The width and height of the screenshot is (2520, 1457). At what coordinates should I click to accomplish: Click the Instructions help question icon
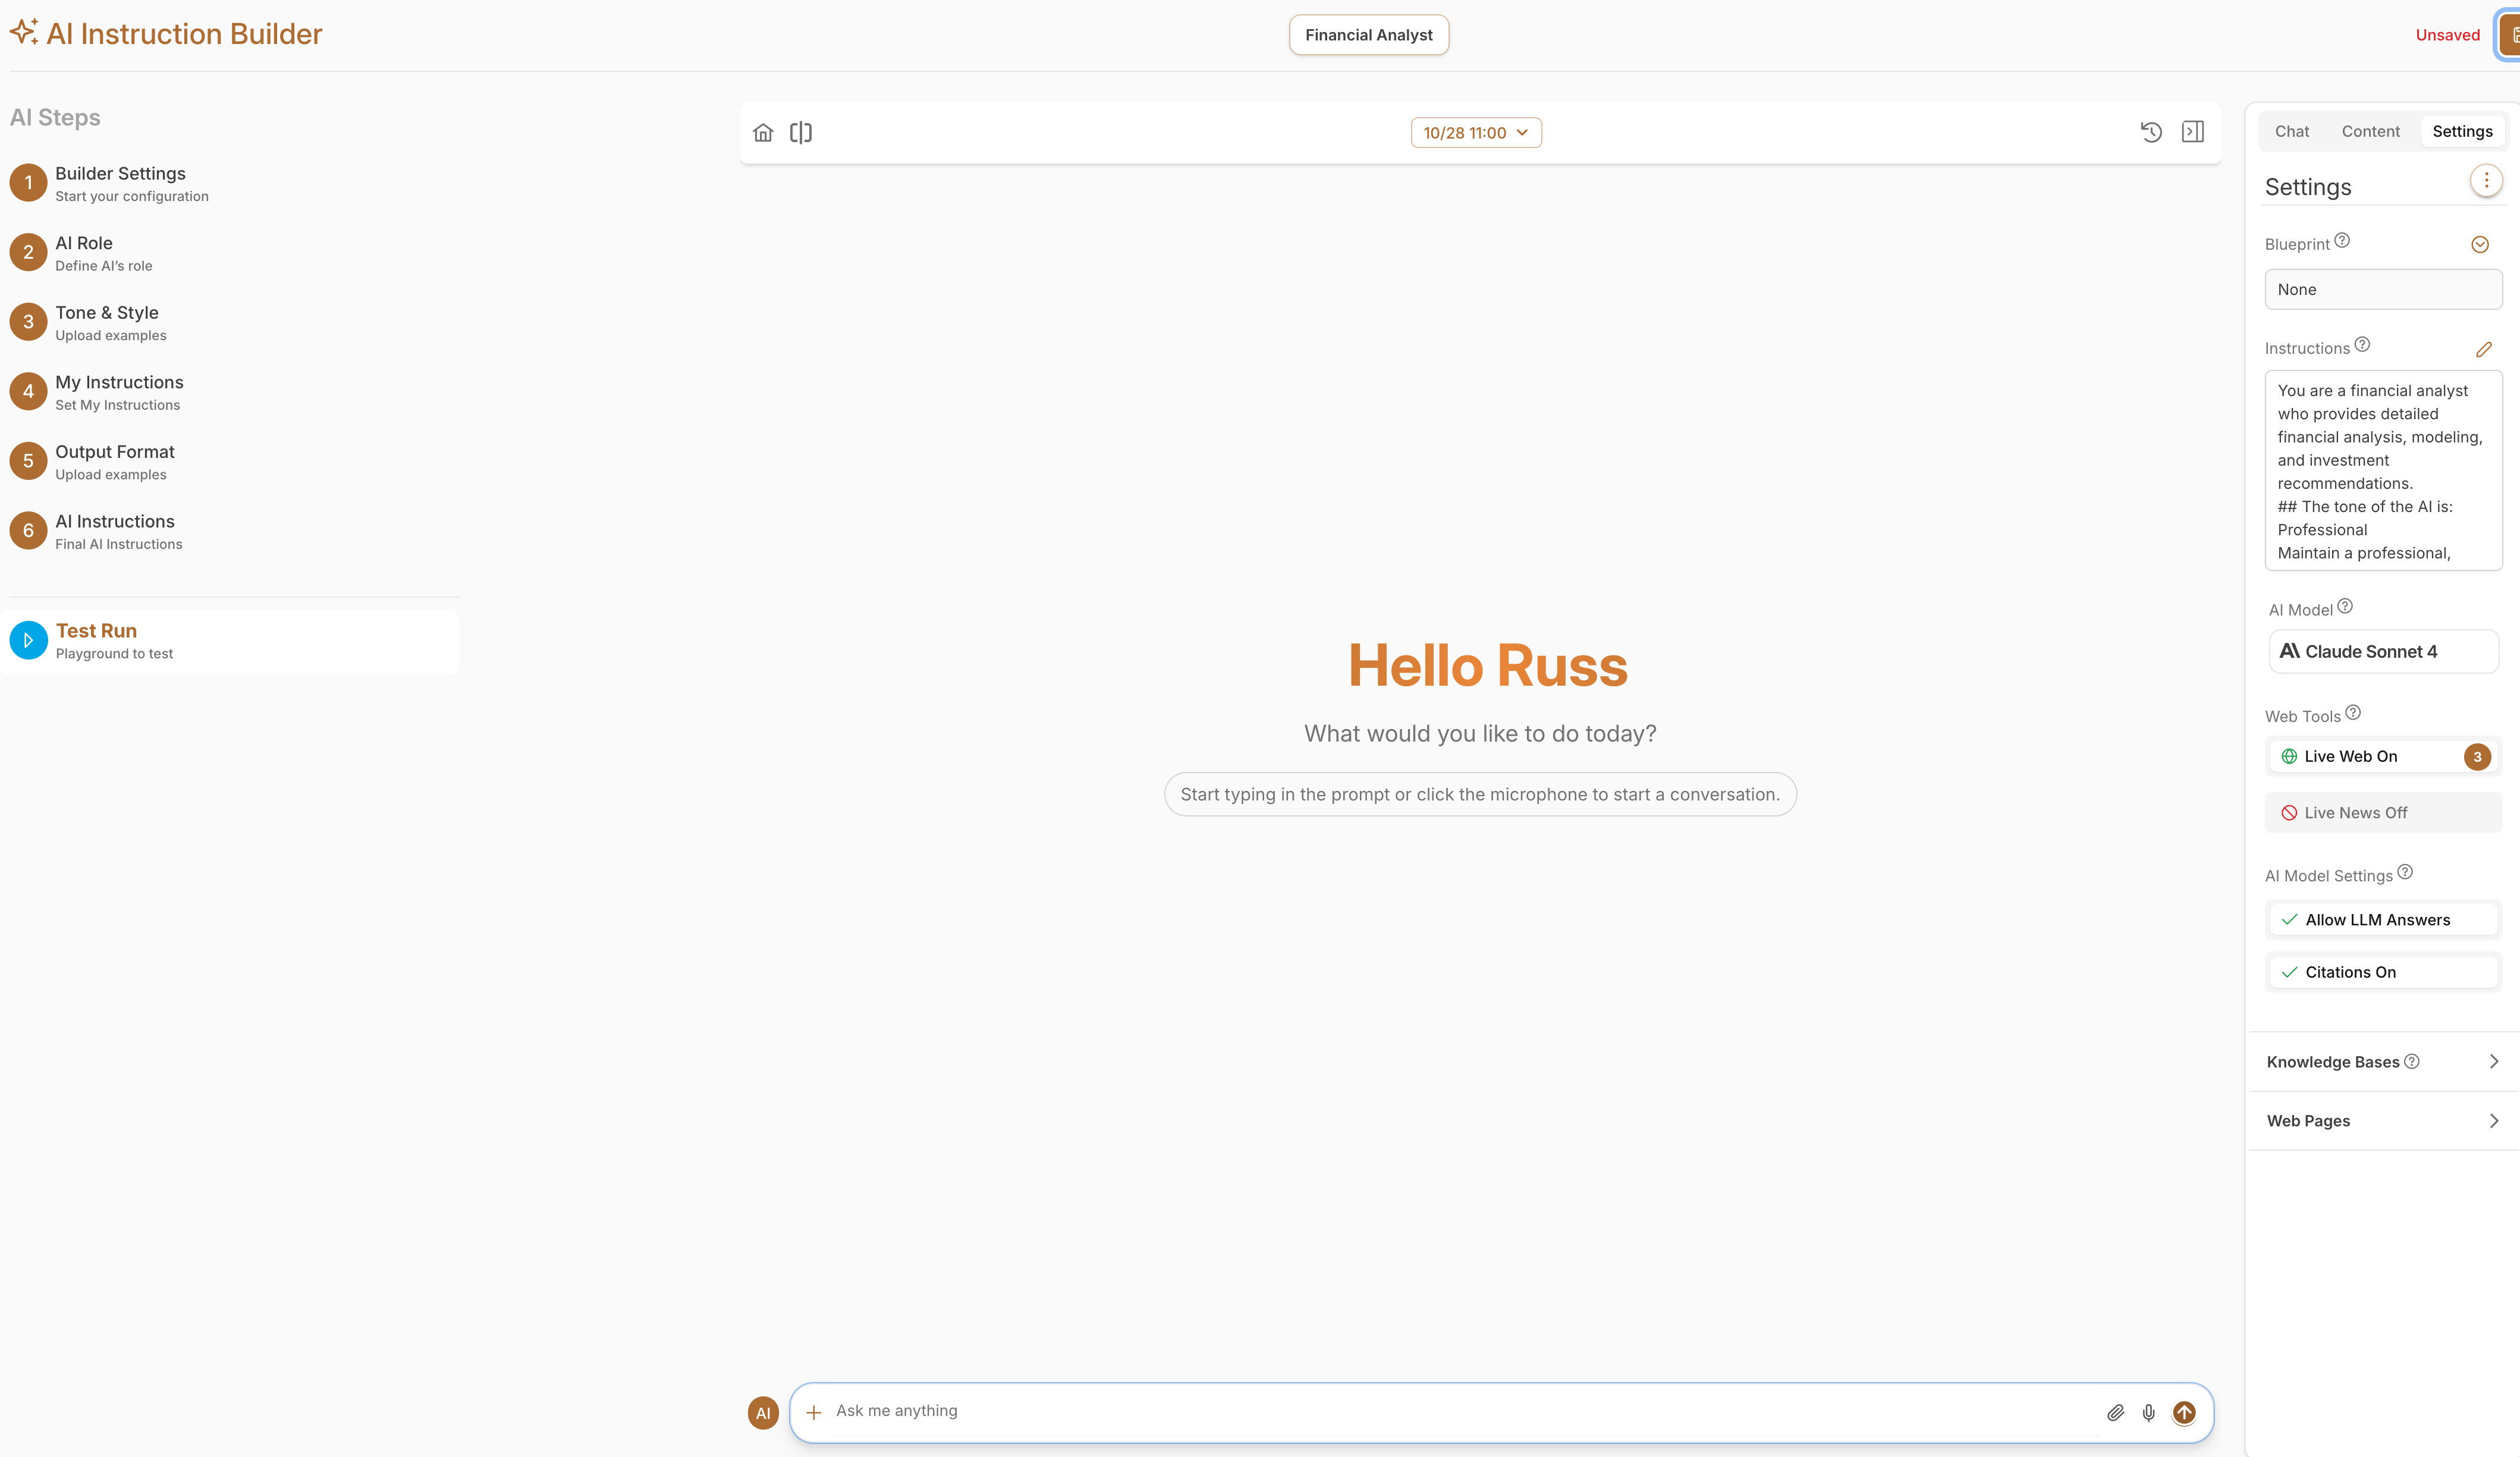tap(2362, 345)
